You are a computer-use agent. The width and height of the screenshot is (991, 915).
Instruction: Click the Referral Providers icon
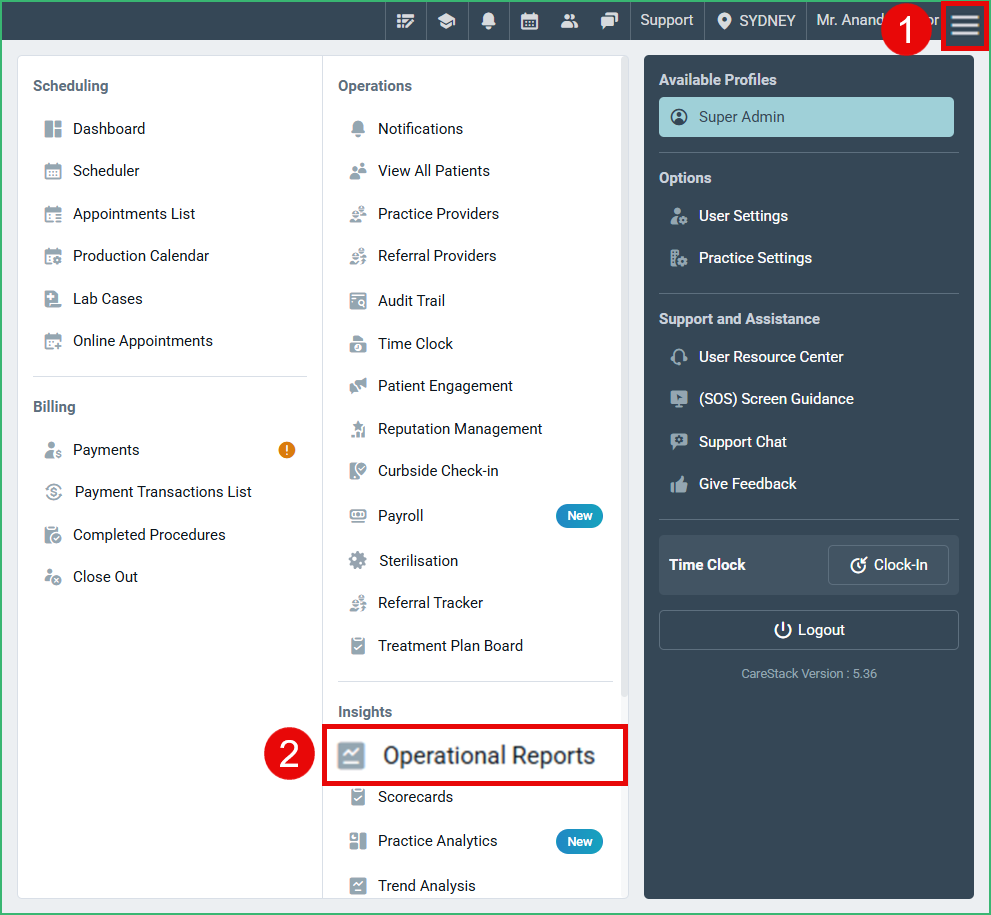tap(358, 256)
